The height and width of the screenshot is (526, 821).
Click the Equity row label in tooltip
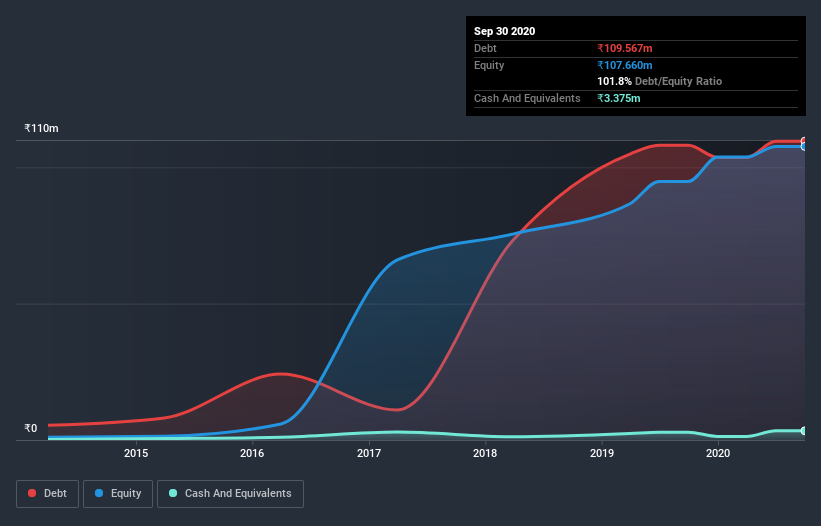point(489,65)
